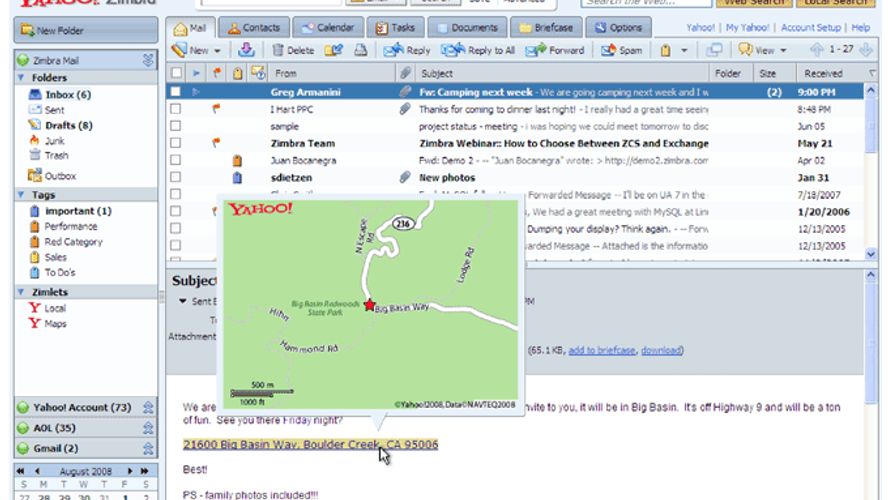This screenshot has height=500, width=888.
Task: Check the Zimbra Team message checkbox
Action: coord(176,143)
